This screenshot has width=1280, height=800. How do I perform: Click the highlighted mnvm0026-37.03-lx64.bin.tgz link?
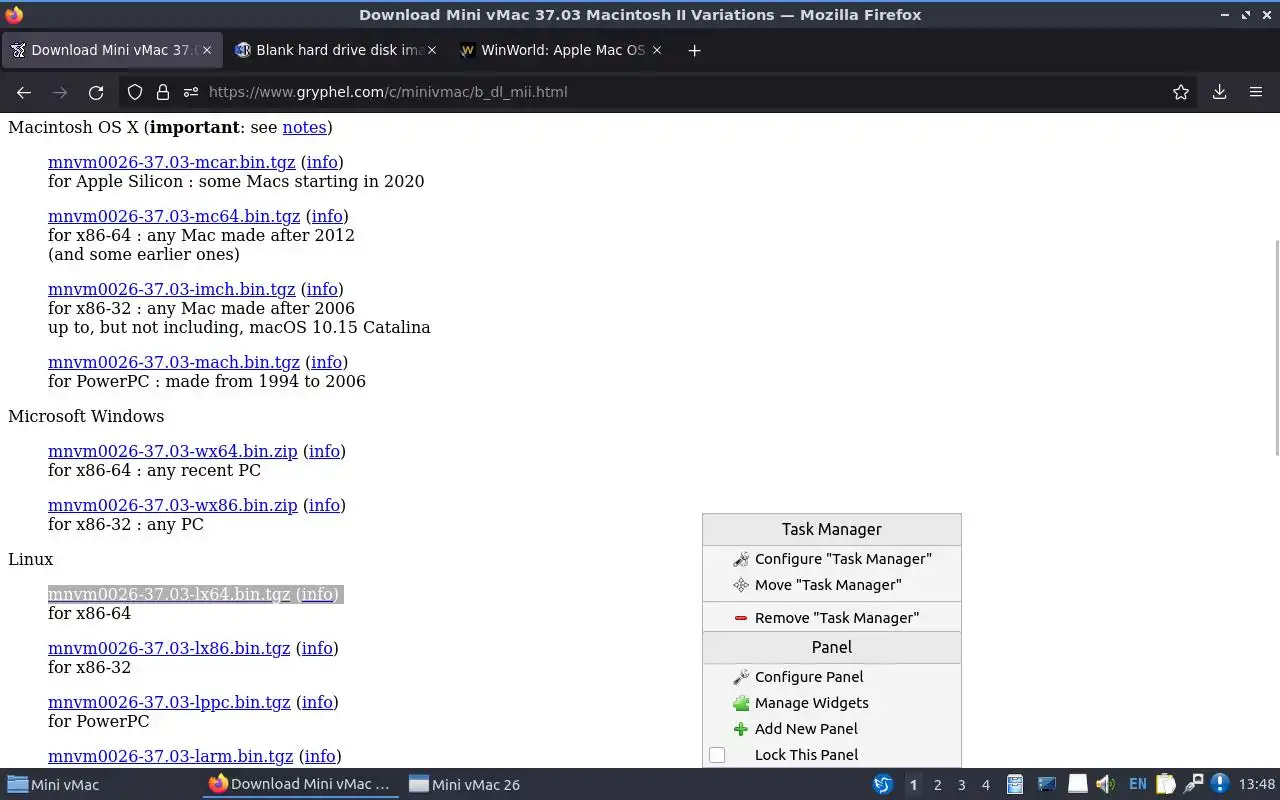[x=169, y=594]
